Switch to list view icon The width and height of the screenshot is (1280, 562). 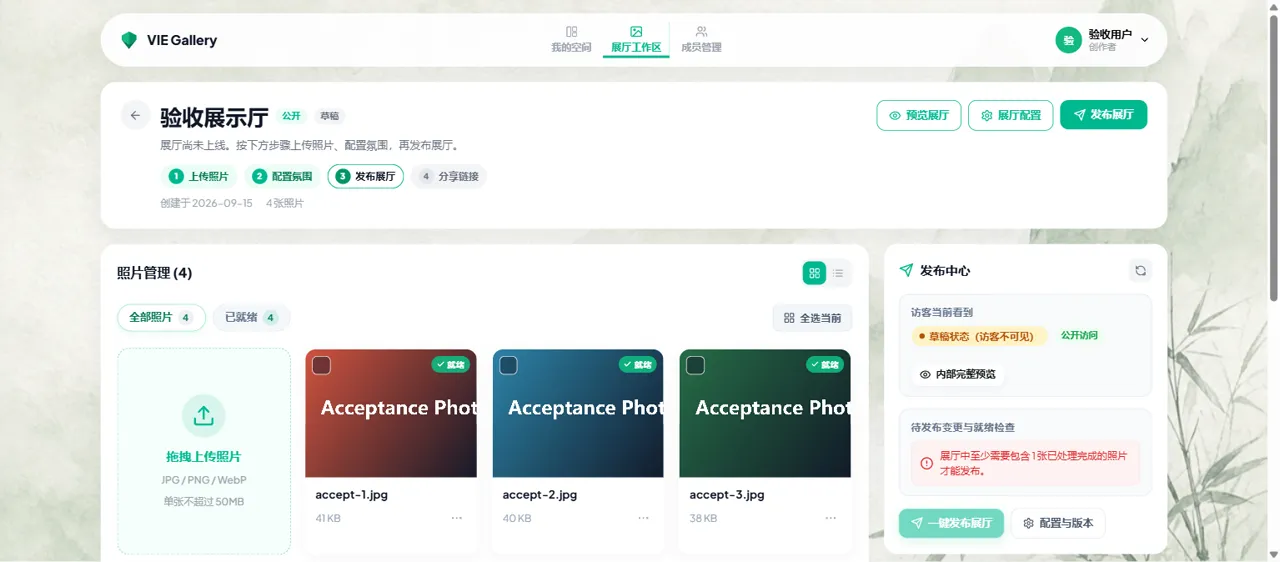838,273
